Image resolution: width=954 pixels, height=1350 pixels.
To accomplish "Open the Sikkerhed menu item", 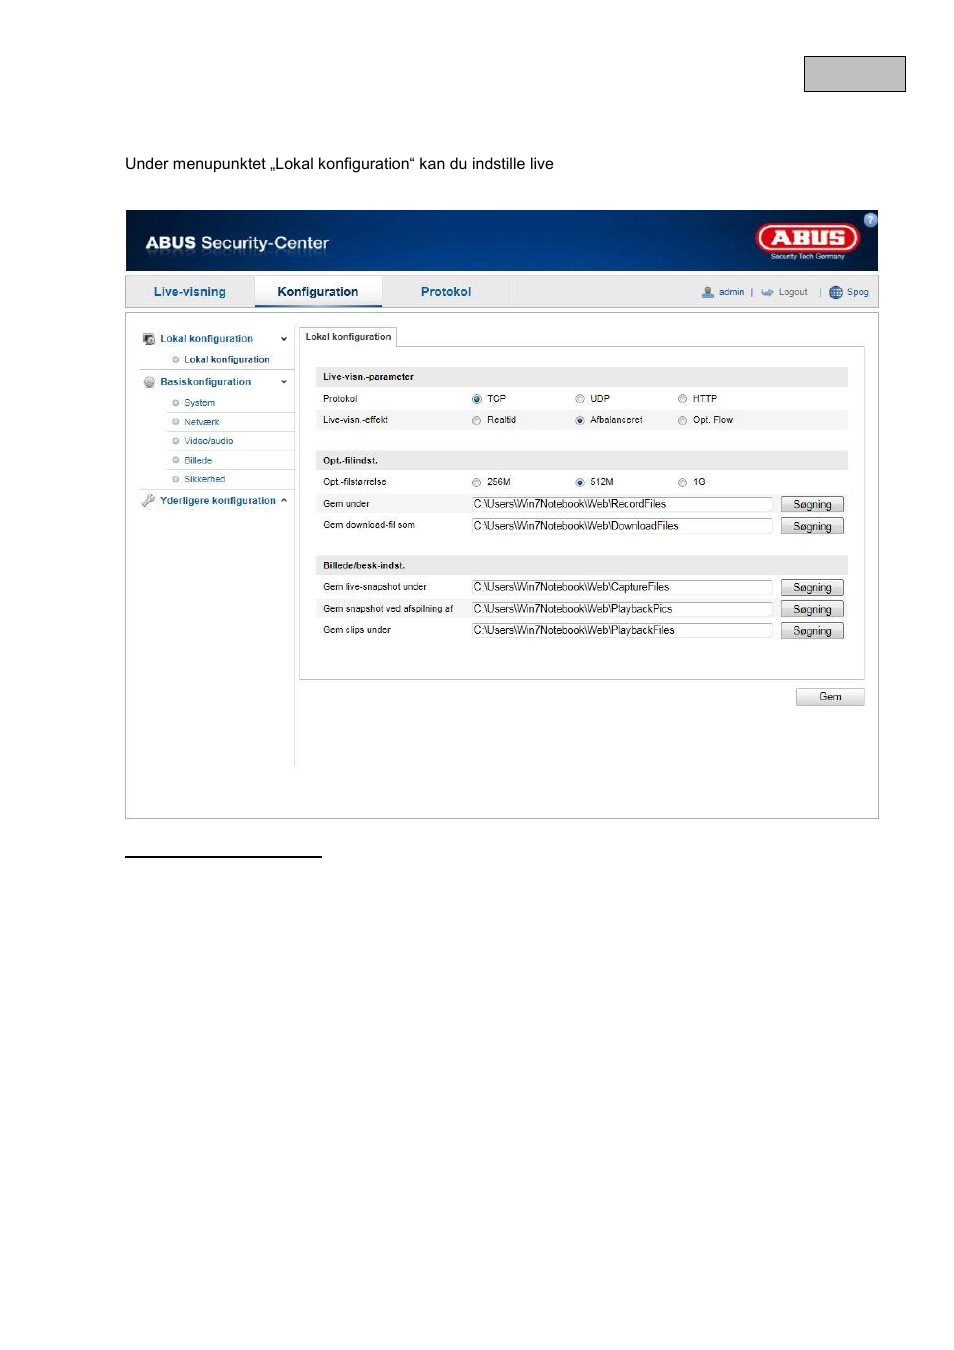I will 205,479.
